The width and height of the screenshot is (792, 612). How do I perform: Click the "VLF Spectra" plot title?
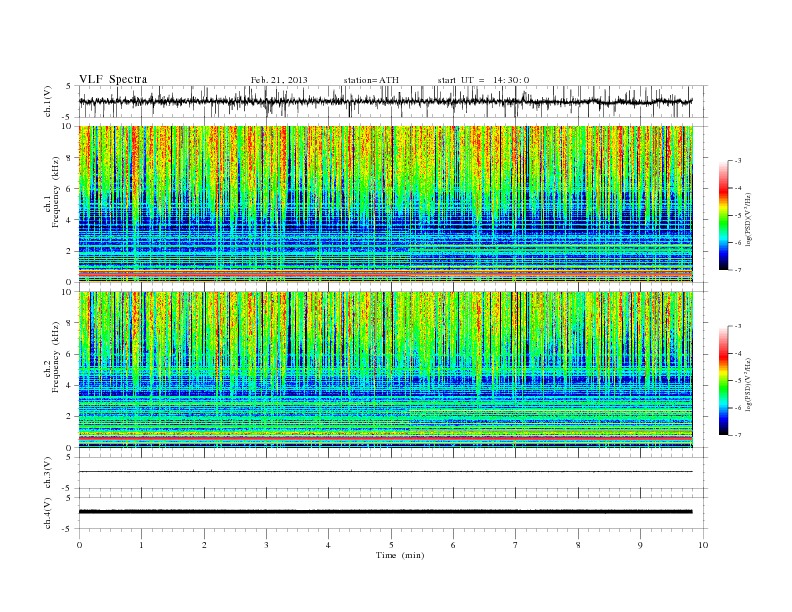(113, 79)
